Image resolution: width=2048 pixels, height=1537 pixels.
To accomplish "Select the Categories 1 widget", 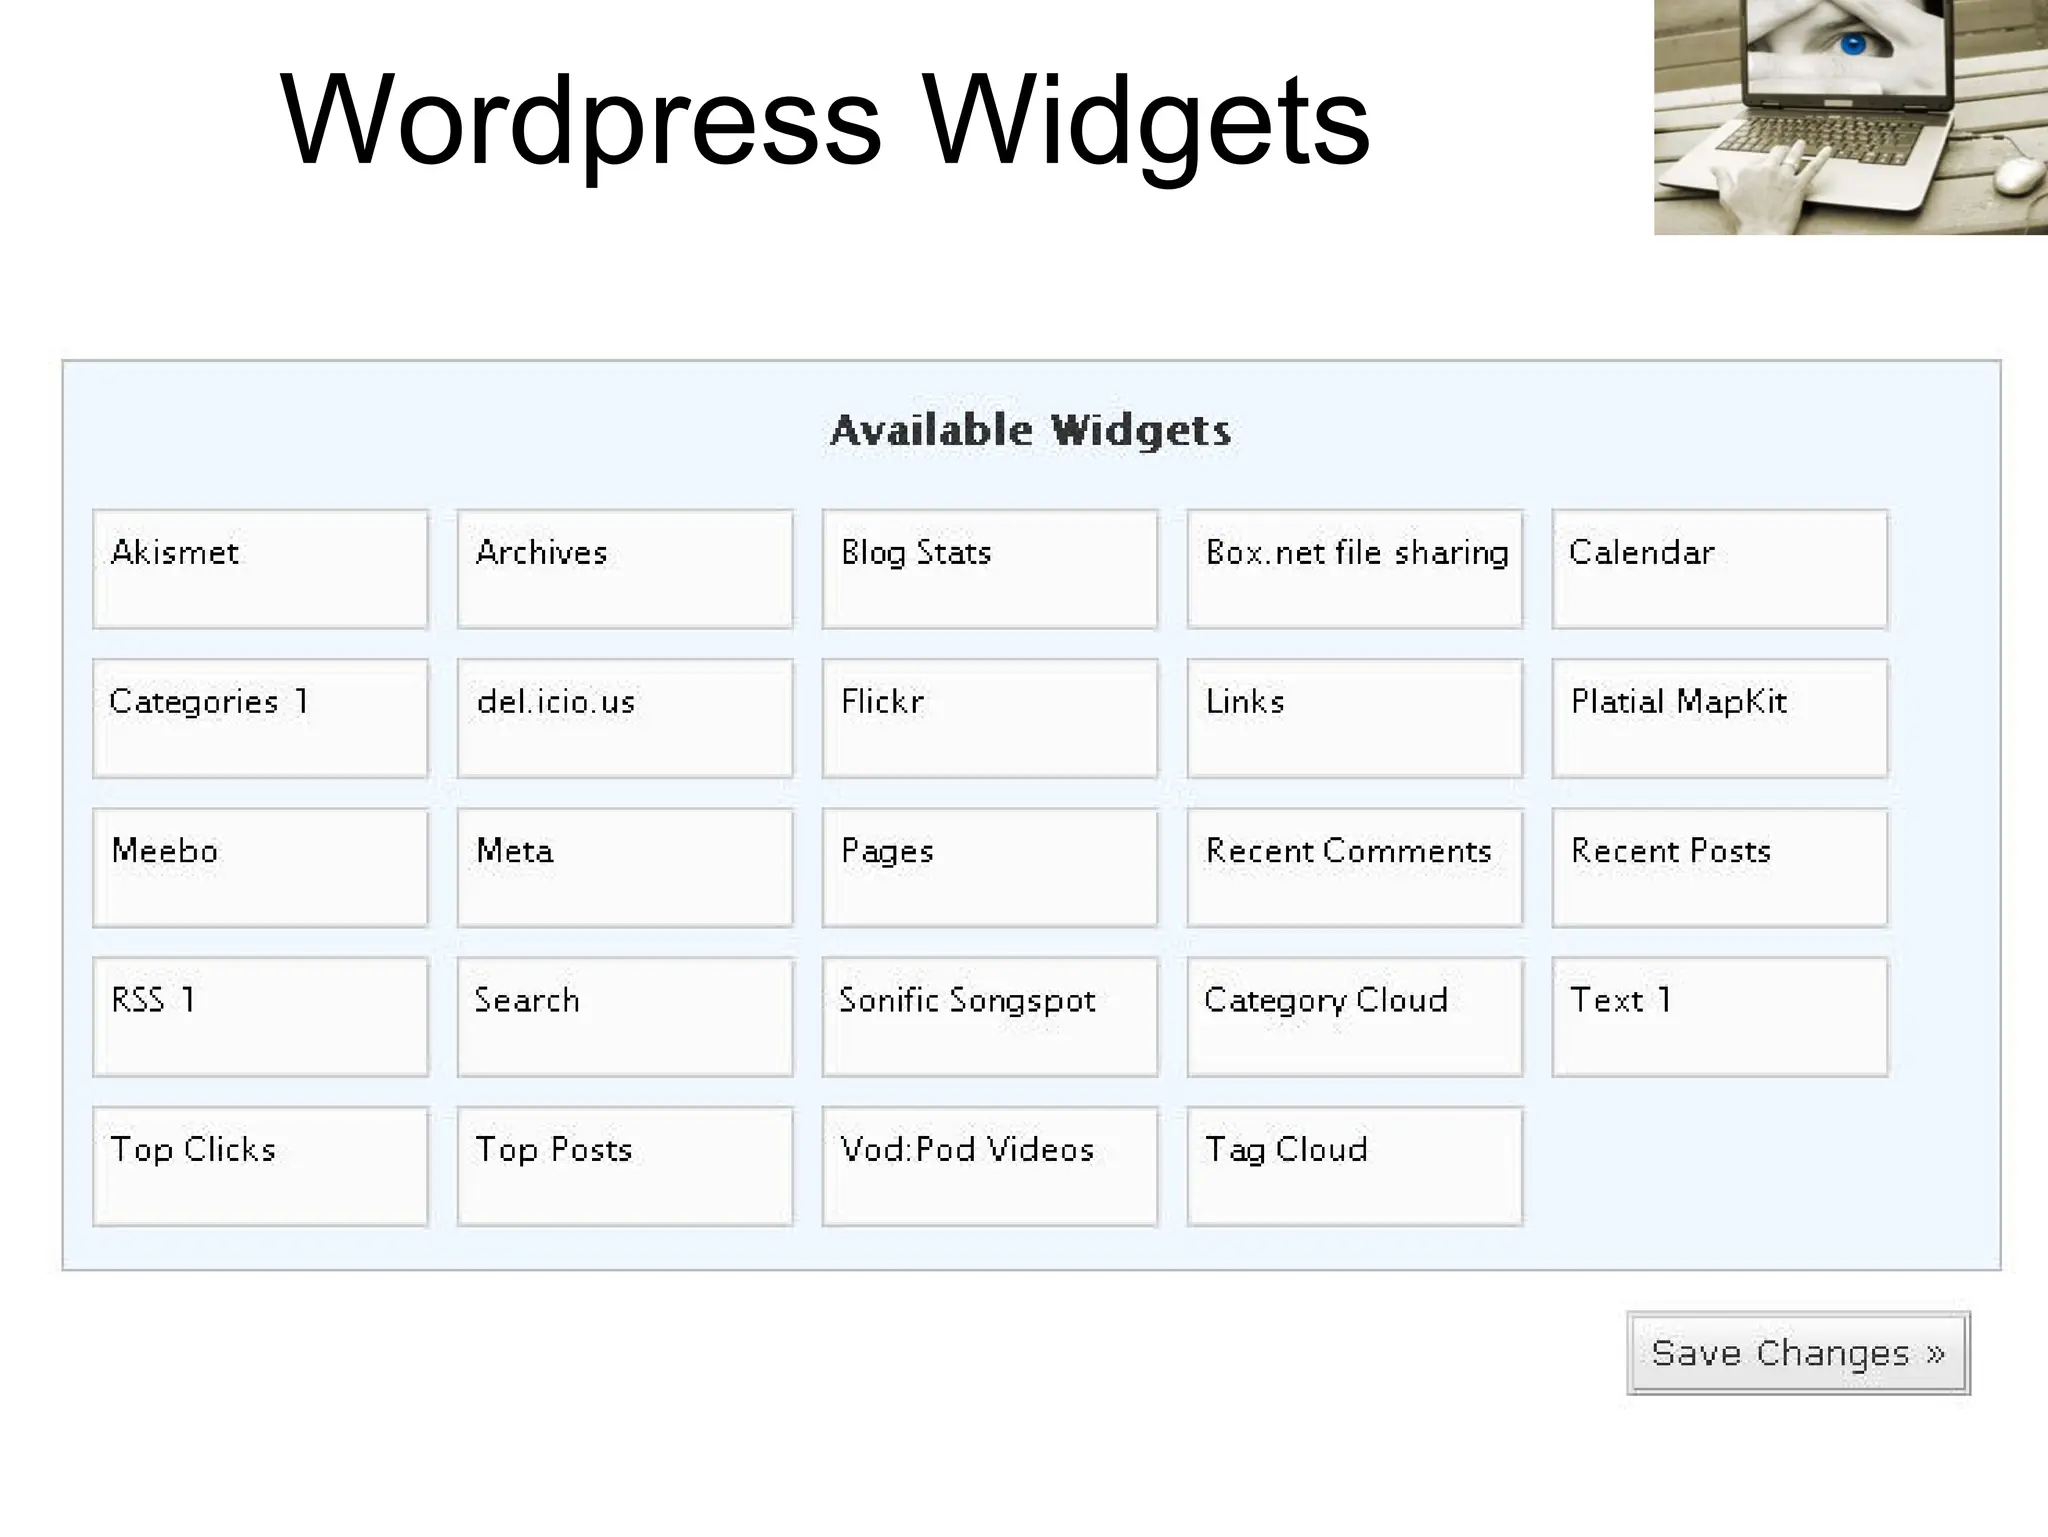I will (x=260, y=718).
